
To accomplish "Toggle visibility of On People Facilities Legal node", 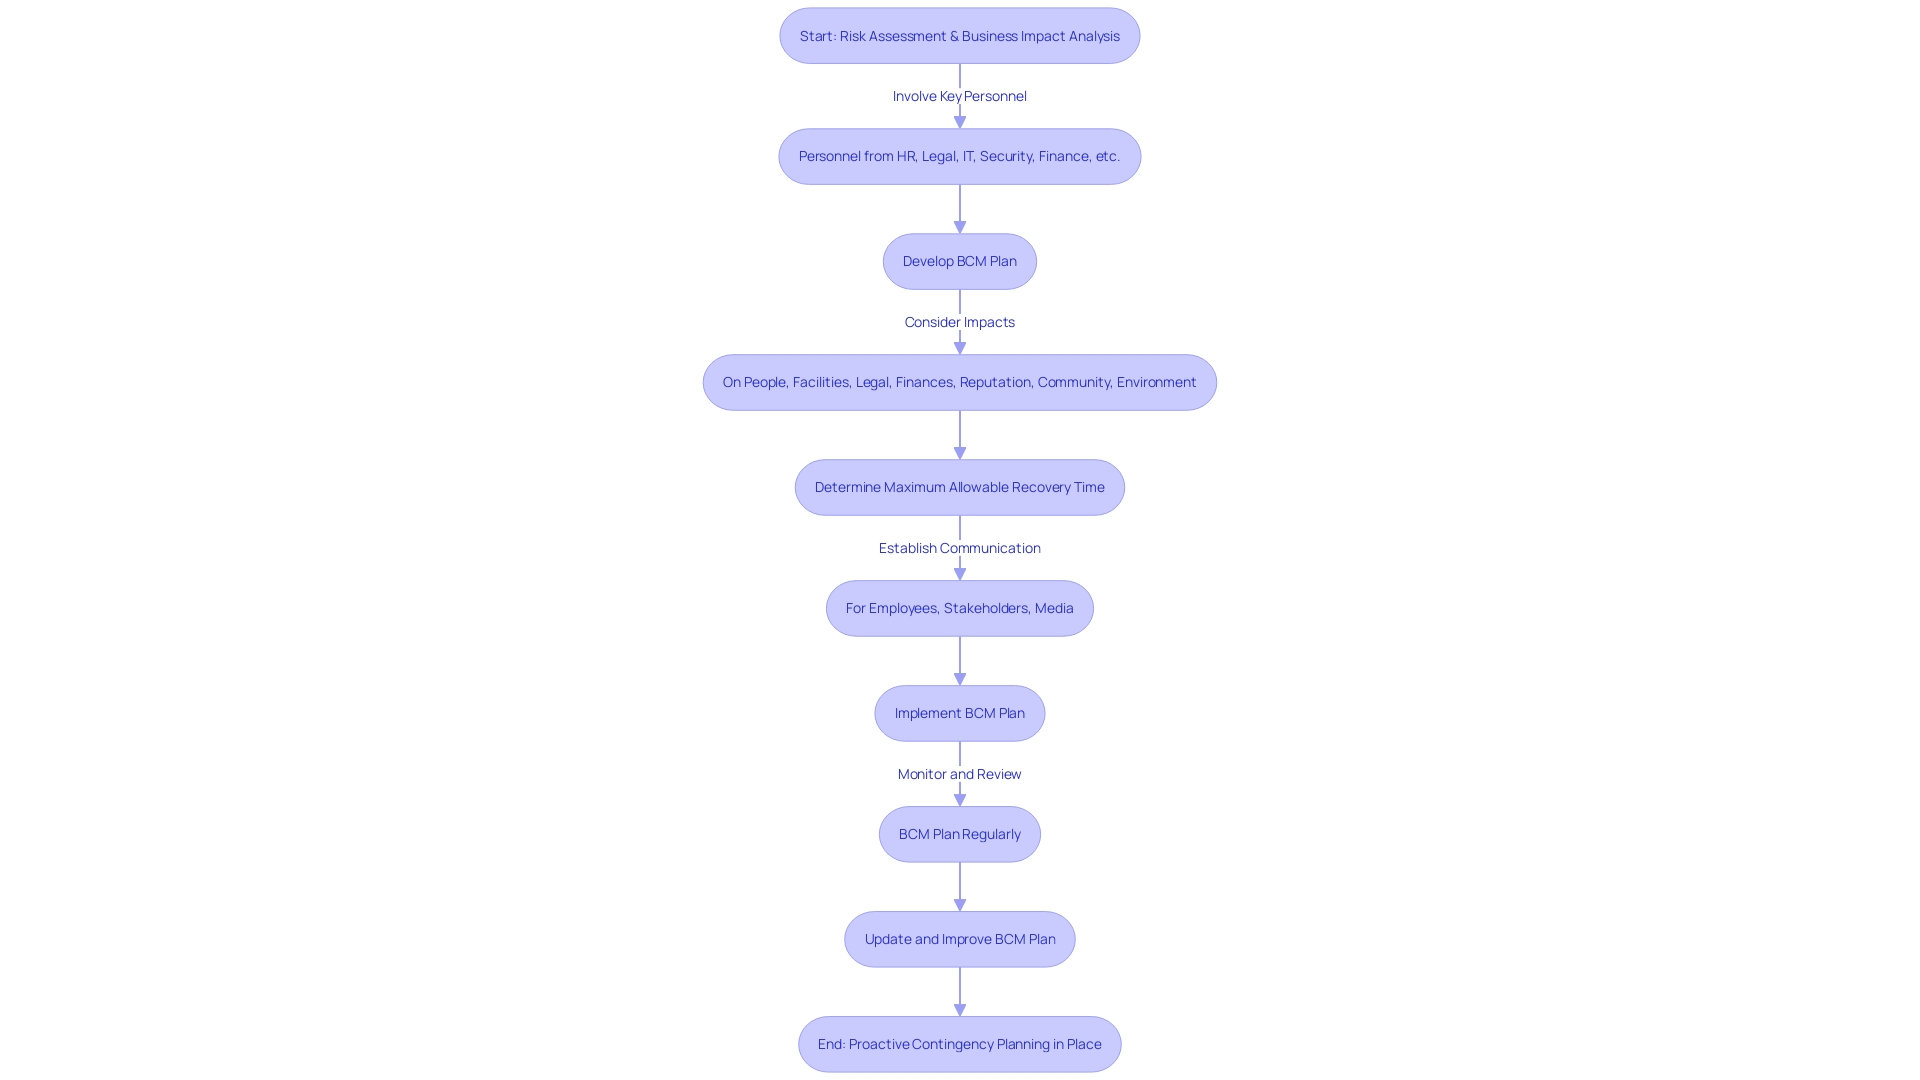I will pyautogui.click(x=959, y=381).
